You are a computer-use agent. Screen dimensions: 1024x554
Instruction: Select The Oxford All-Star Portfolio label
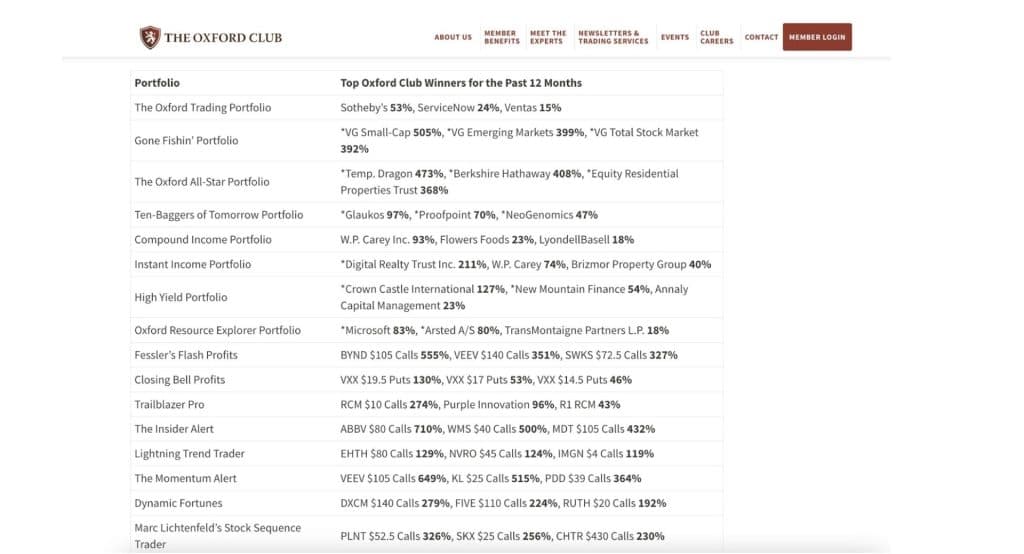tap(202, 182)
